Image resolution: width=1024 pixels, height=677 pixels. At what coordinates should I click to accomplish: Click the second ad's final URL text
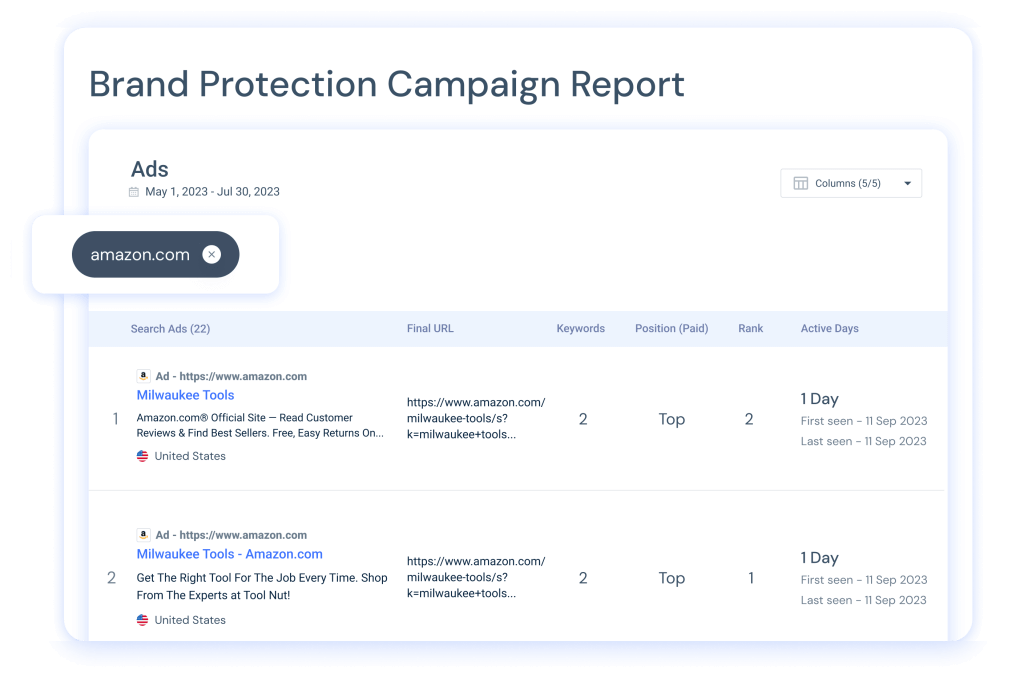point(475,577)
